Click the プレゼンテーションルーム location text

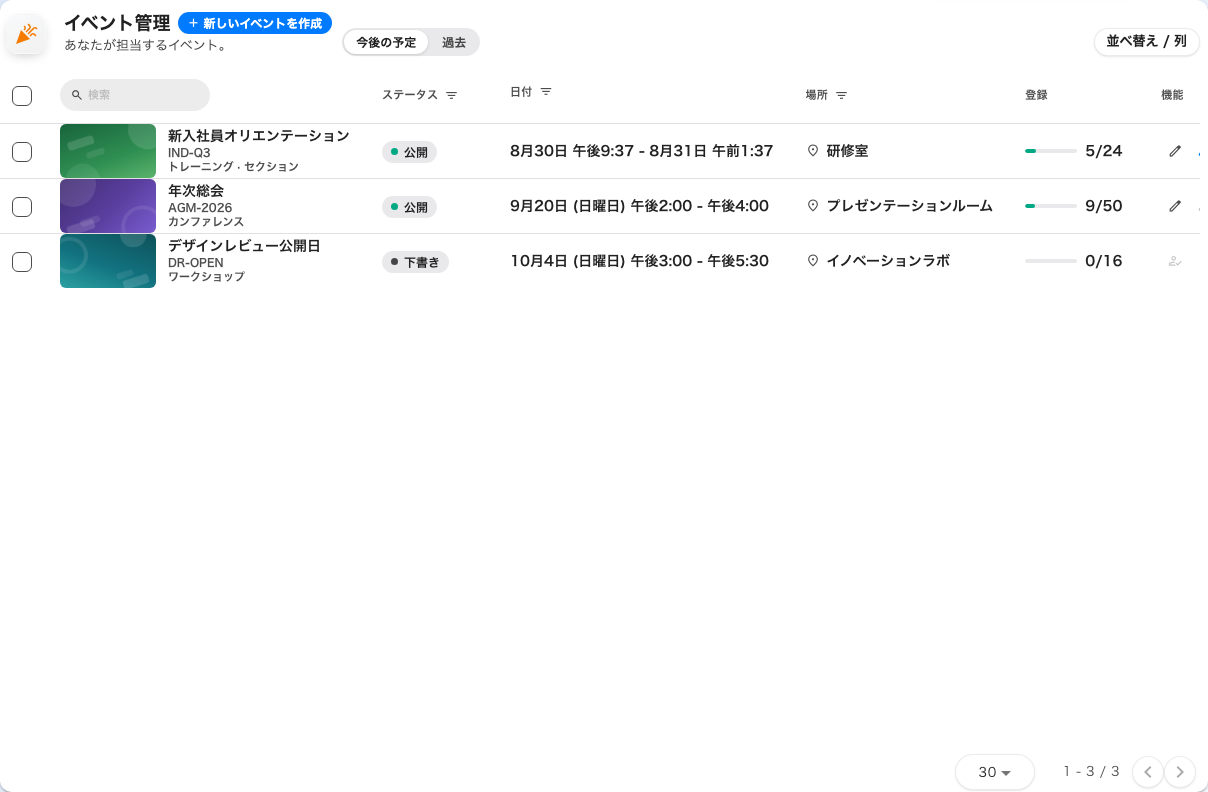[909, 206]
